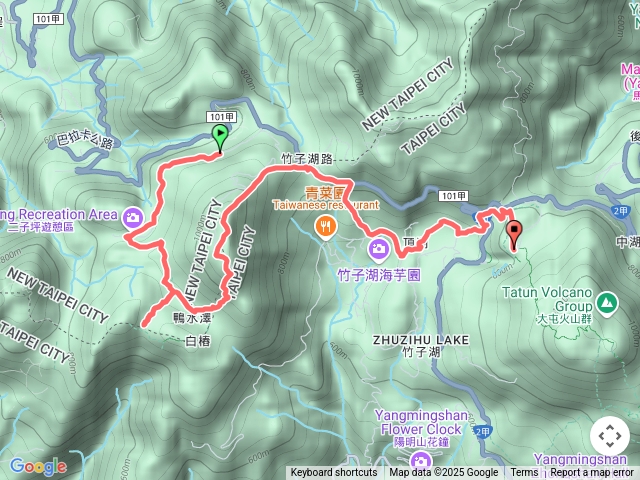This screenshot has height=480, width=640.
Task: Click the Tatun Volcano Group mountain icon
Action: 607,304
